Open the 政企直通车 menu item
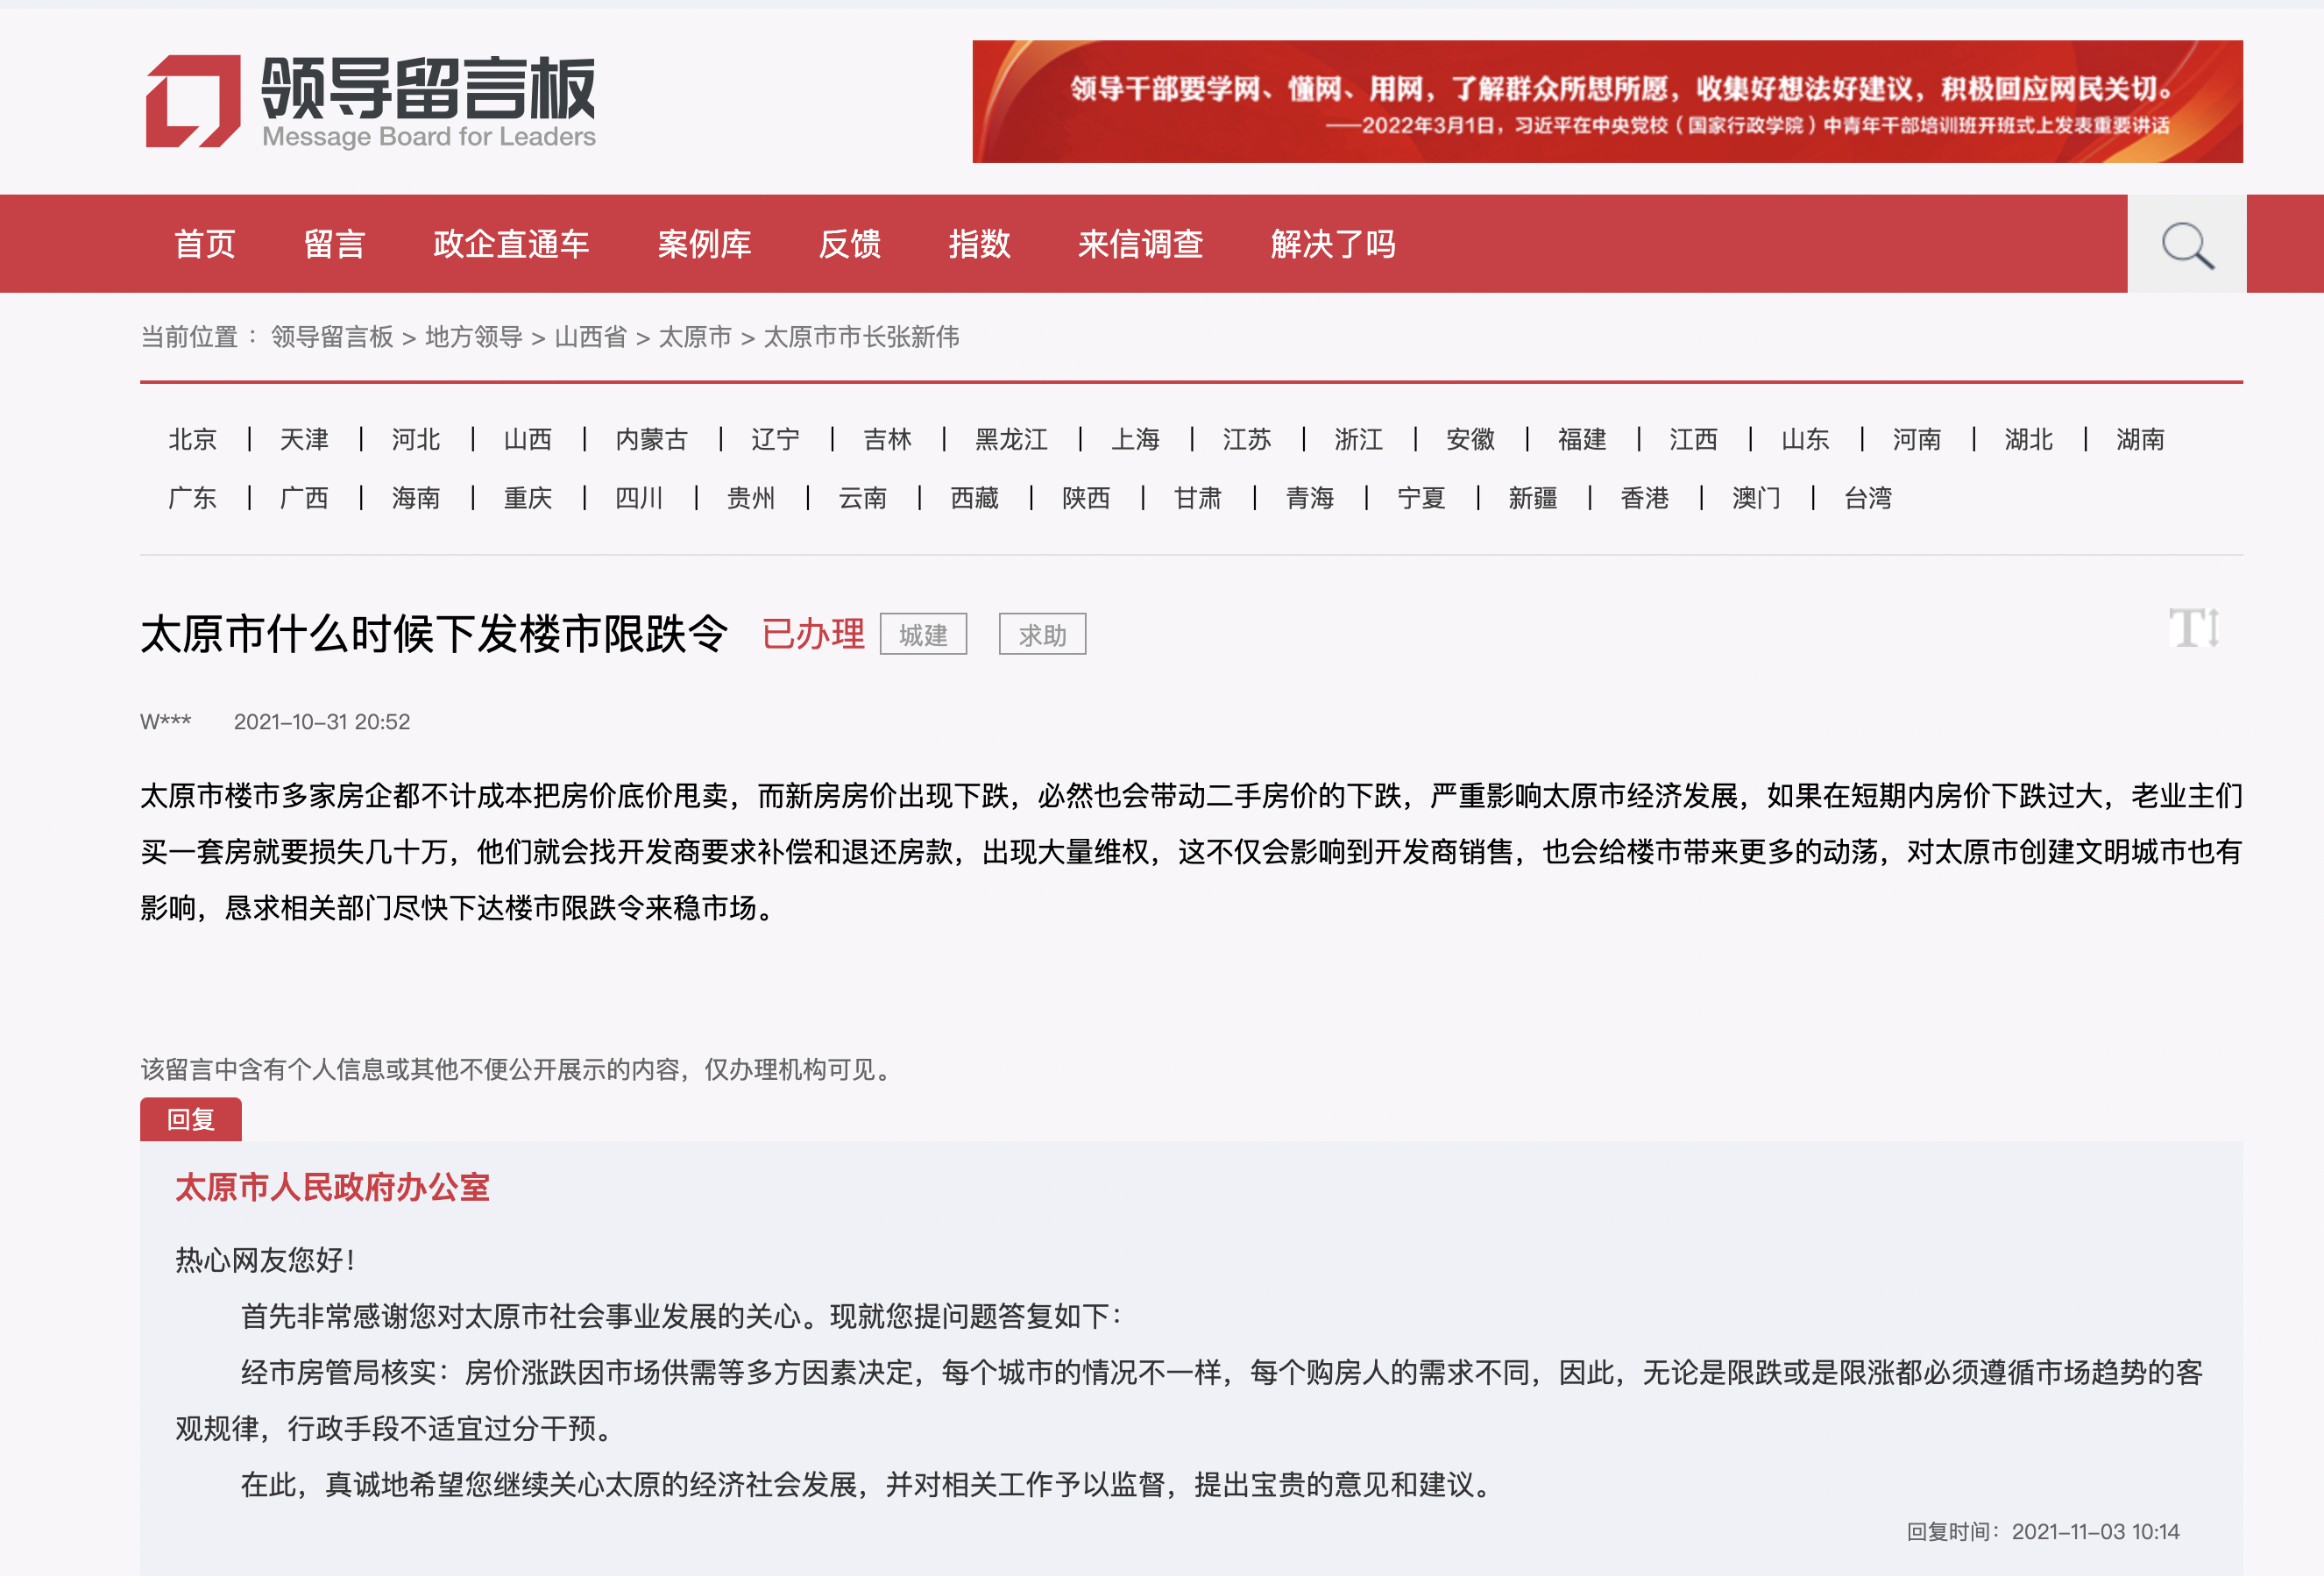 click(511, 244)
